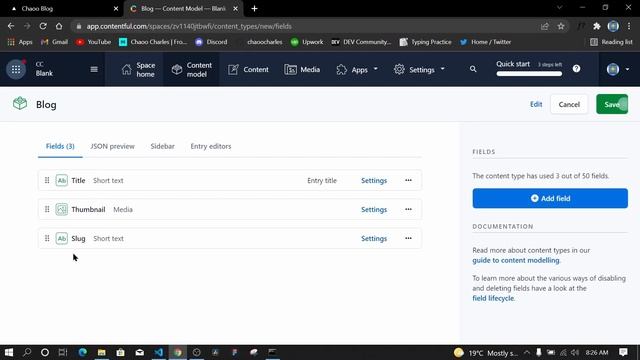Switch to the Sidebar tab
This screenshot has width=640, height=360.
[162, 146]
